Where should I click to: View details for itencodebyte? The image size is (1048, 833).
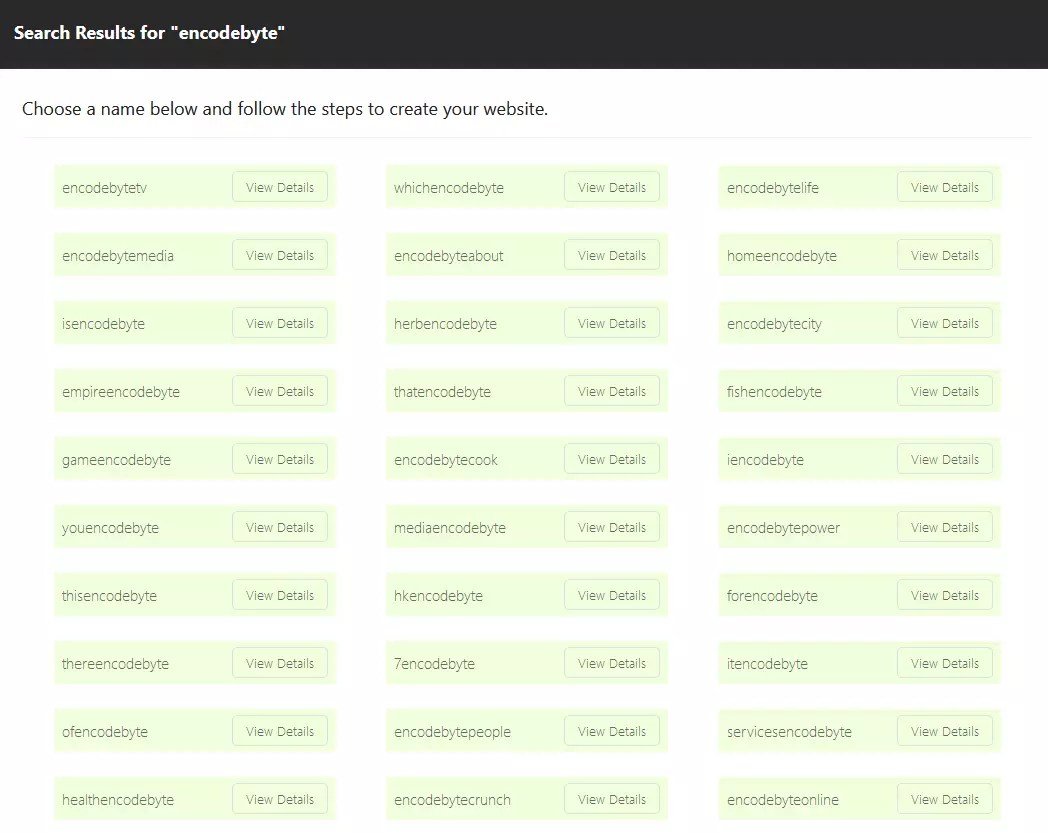click(944, 663)
